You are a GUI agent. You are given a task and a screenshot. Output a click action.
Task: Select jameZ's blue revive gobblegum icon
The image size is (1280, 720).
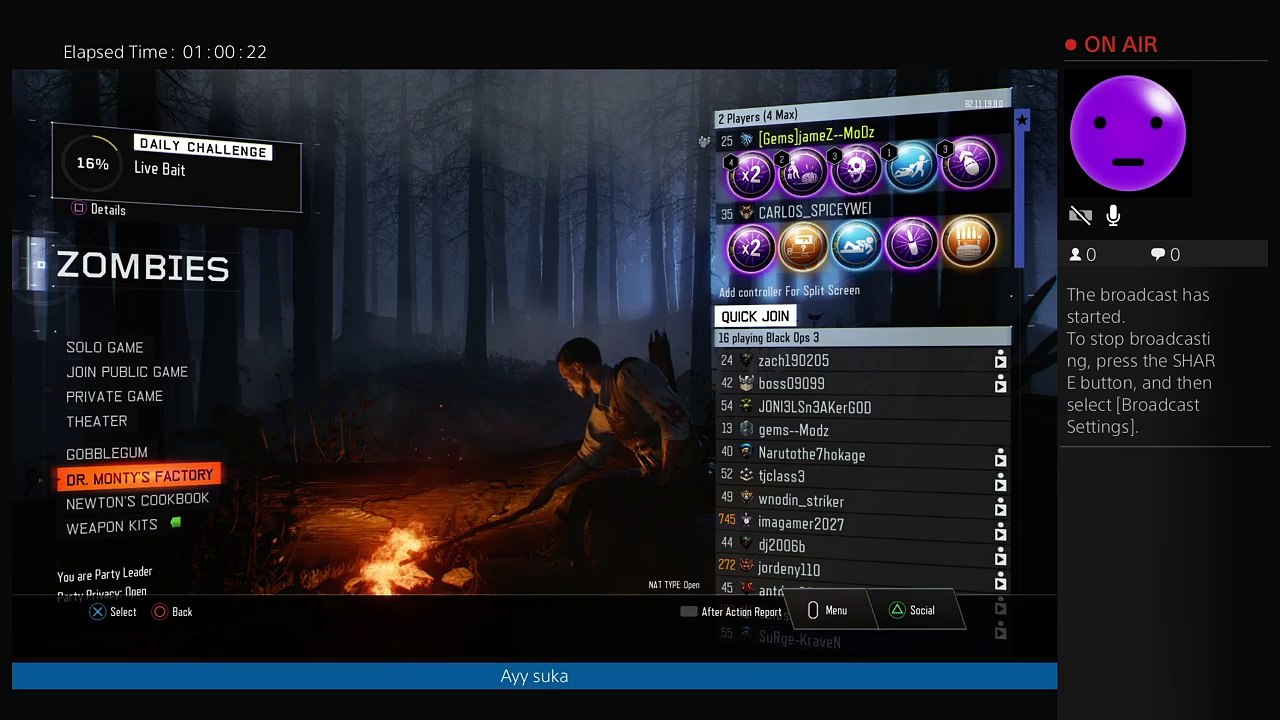(912, 166)
